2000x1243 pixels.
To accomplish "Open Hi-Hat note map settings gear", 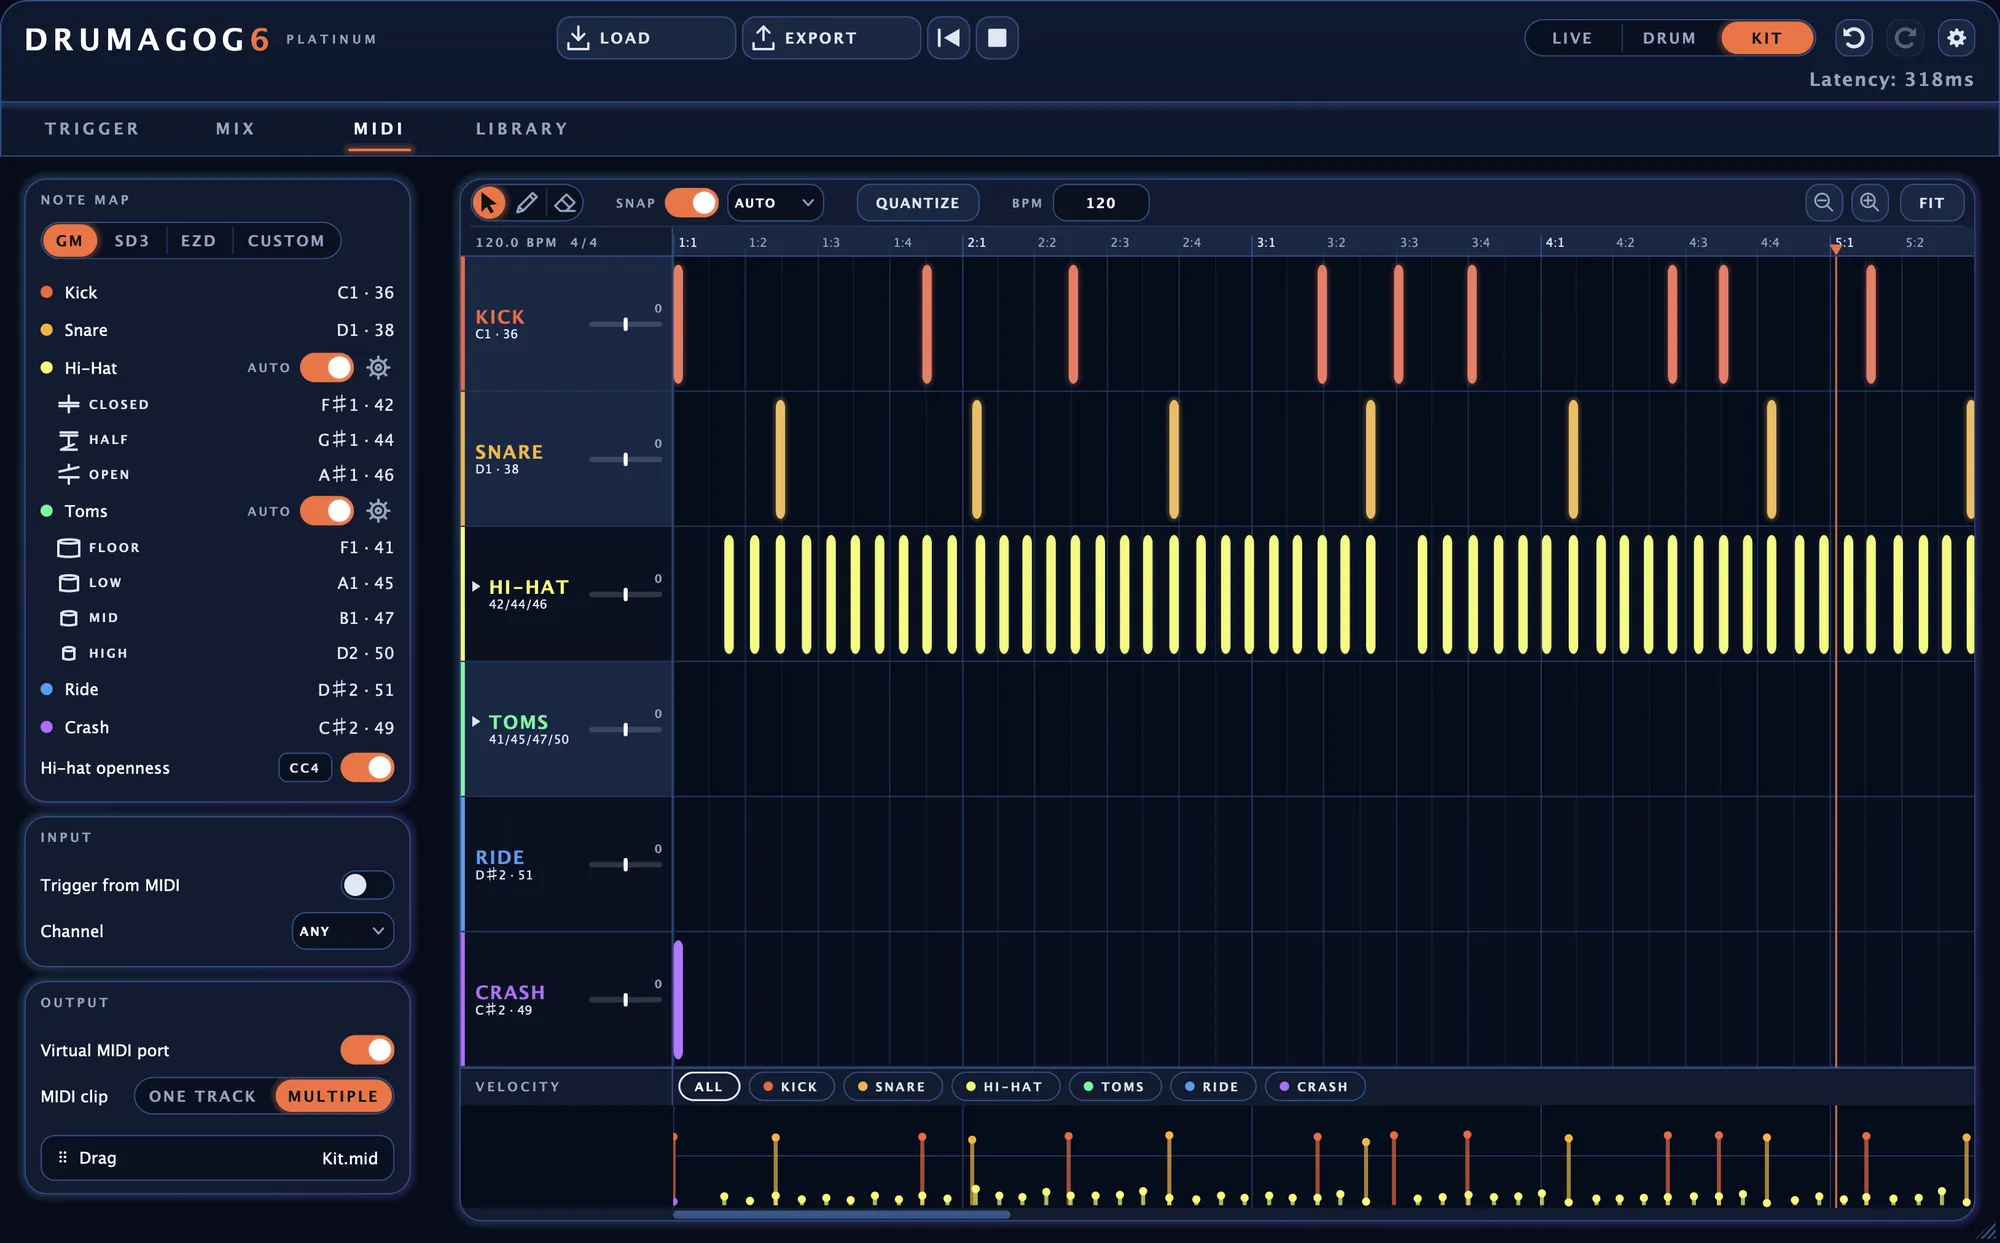I will tap(378, 368).
